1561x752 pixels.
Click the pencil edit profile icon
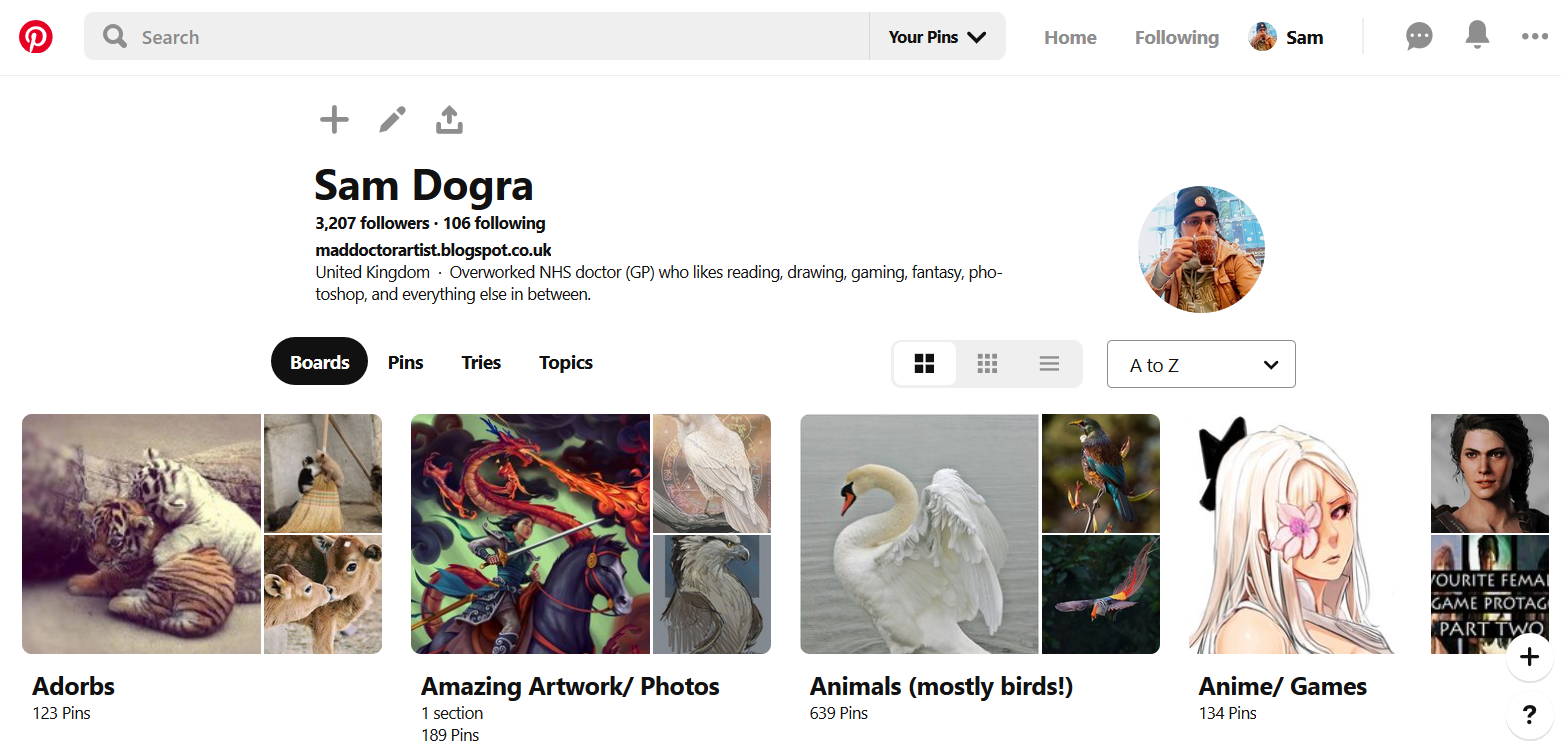click(x=392, y=120)
